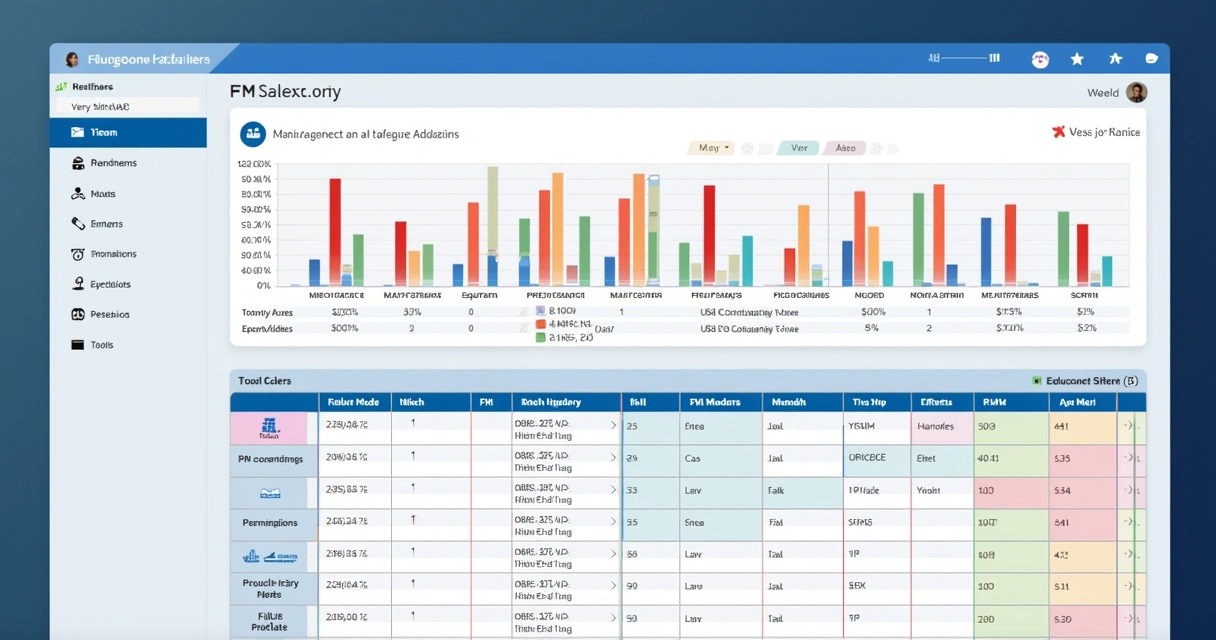Enable the toggle beside the Aaeo chip

885,147
